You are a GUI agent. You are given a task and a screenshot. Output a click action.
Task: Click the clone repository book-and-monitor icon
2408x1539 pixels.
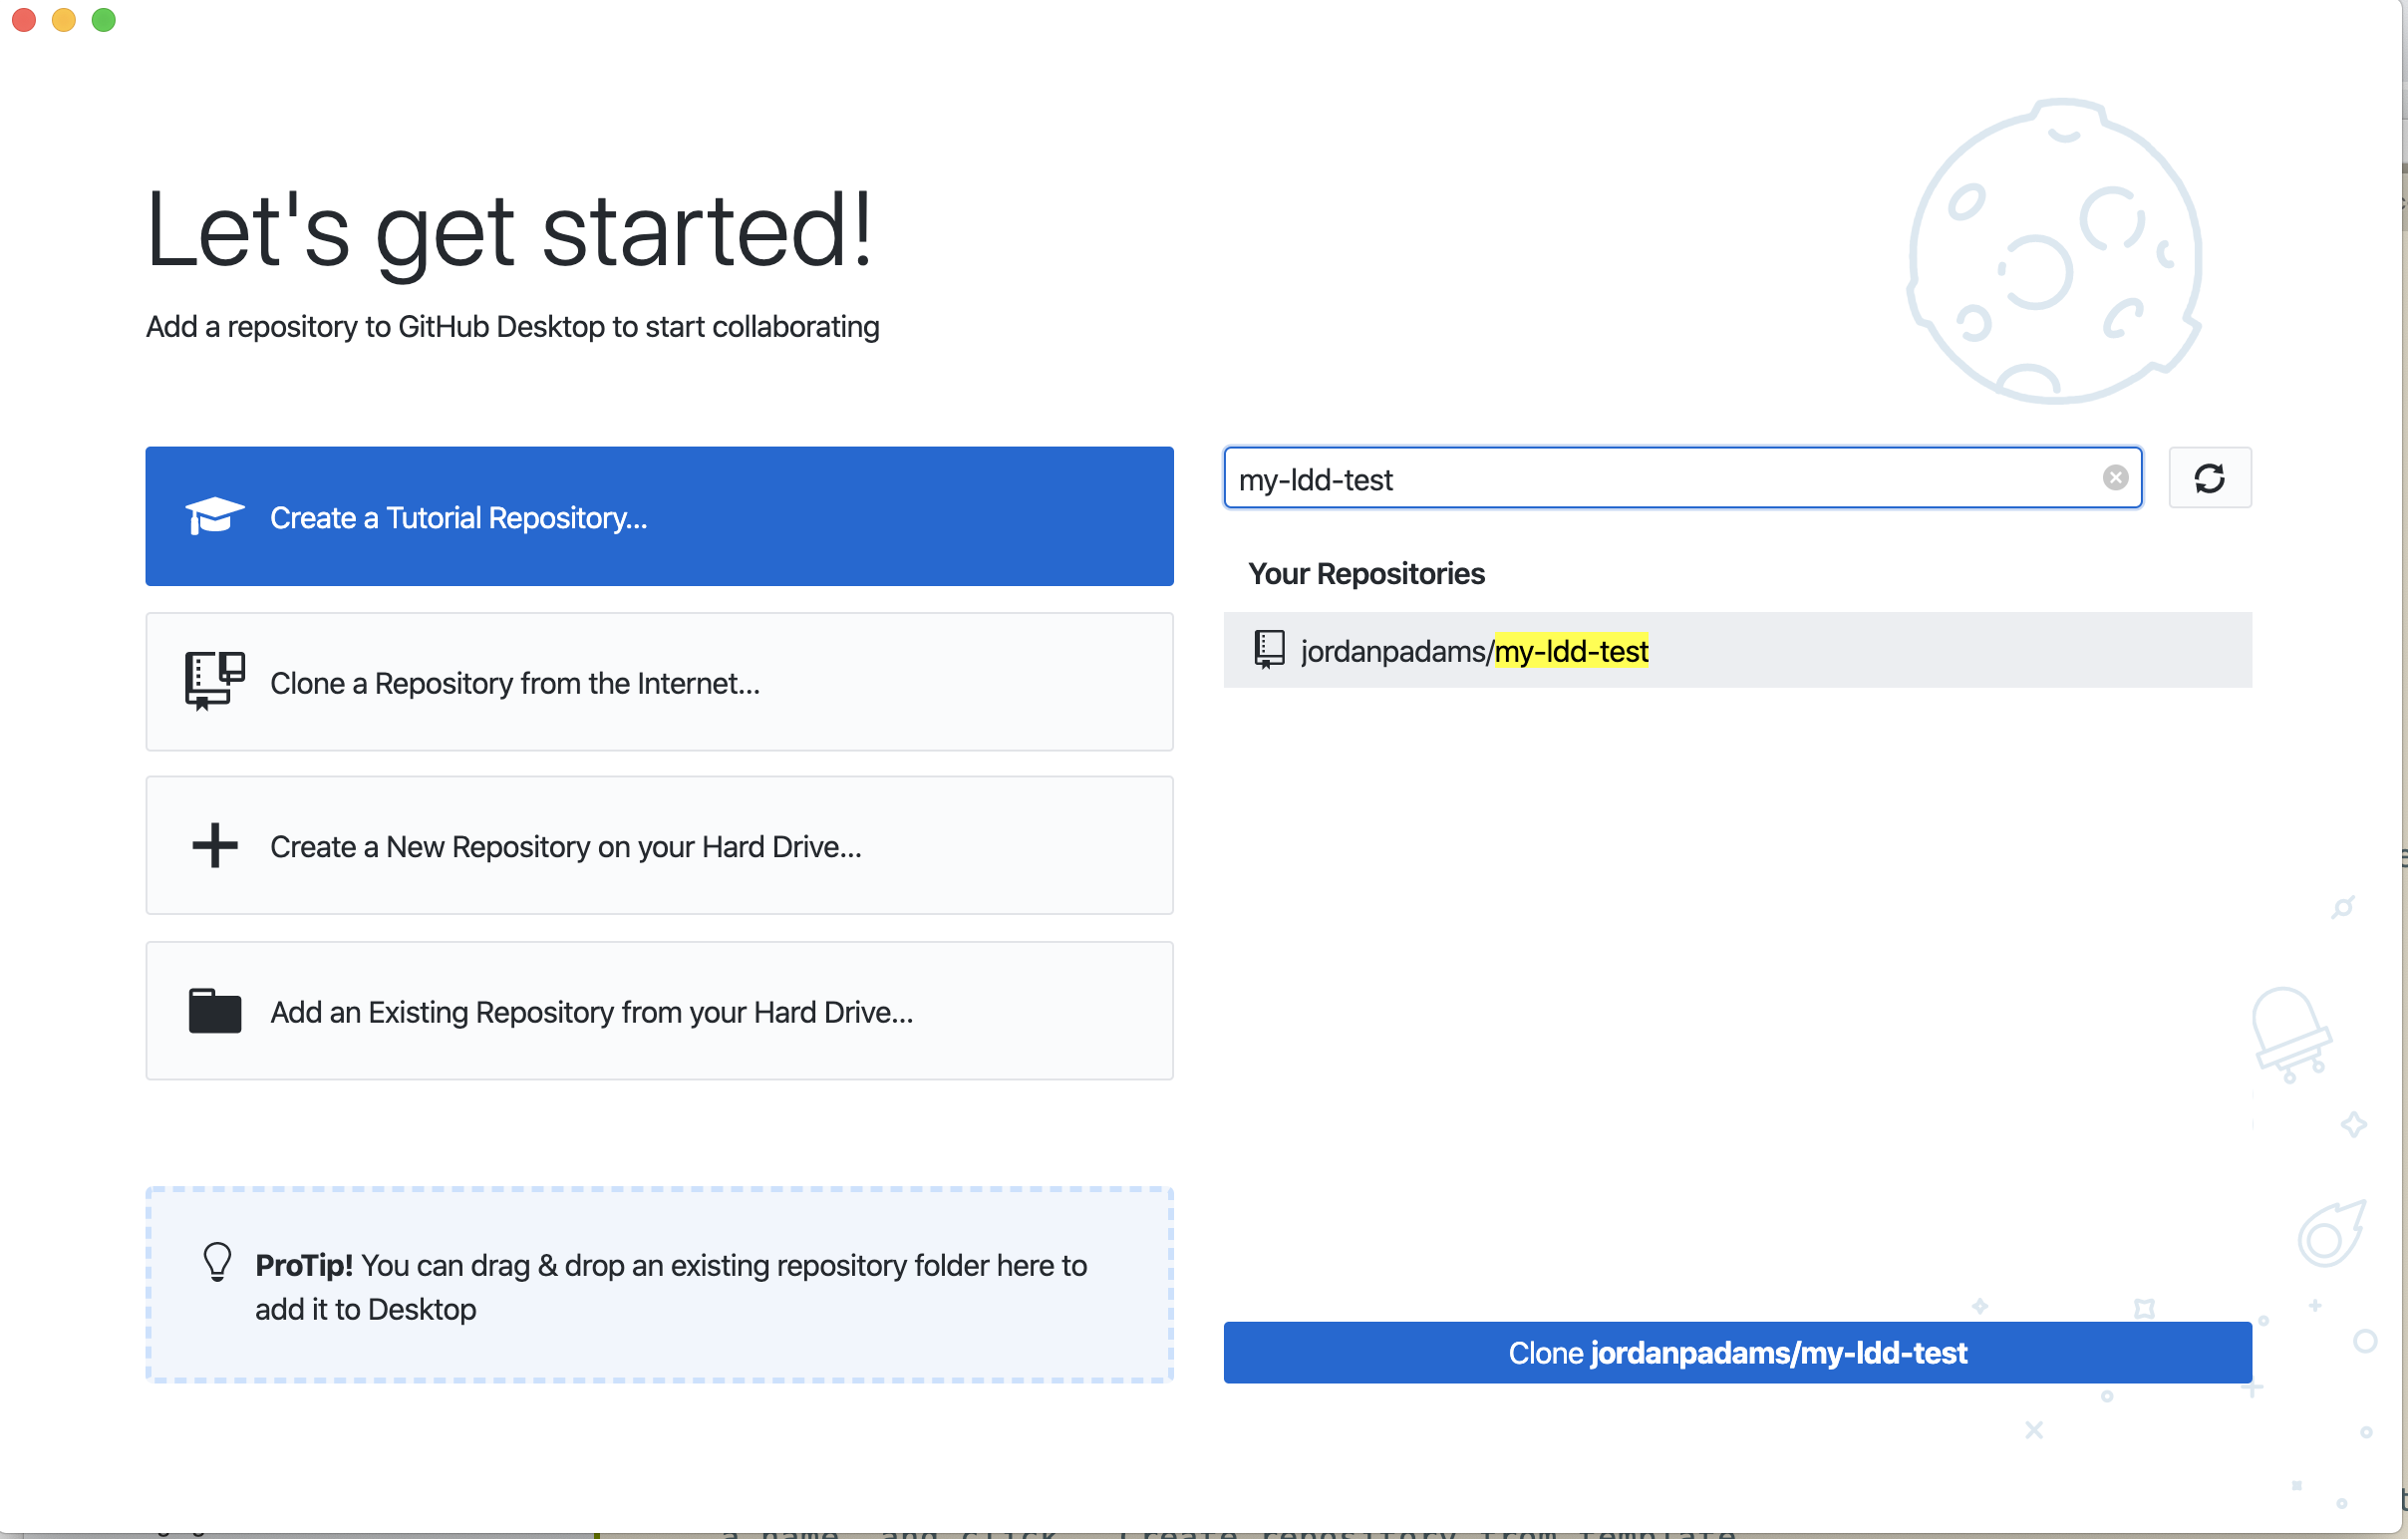click(x=214, y=681)
